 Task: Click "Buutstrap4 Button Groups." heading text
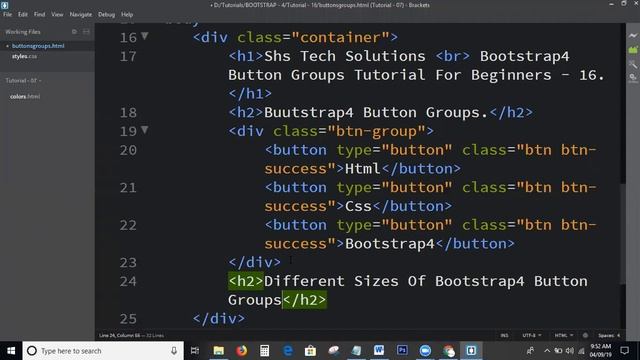[376, 113]
